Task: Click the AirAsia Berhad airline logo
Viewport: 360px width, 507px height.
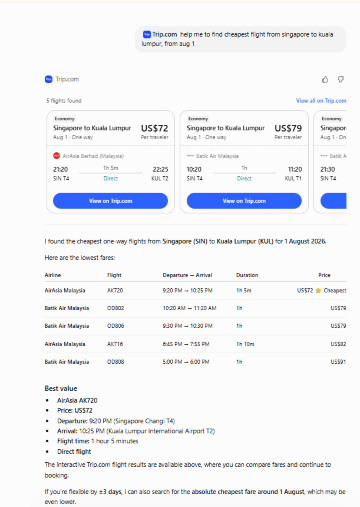Action: [56, 156]
